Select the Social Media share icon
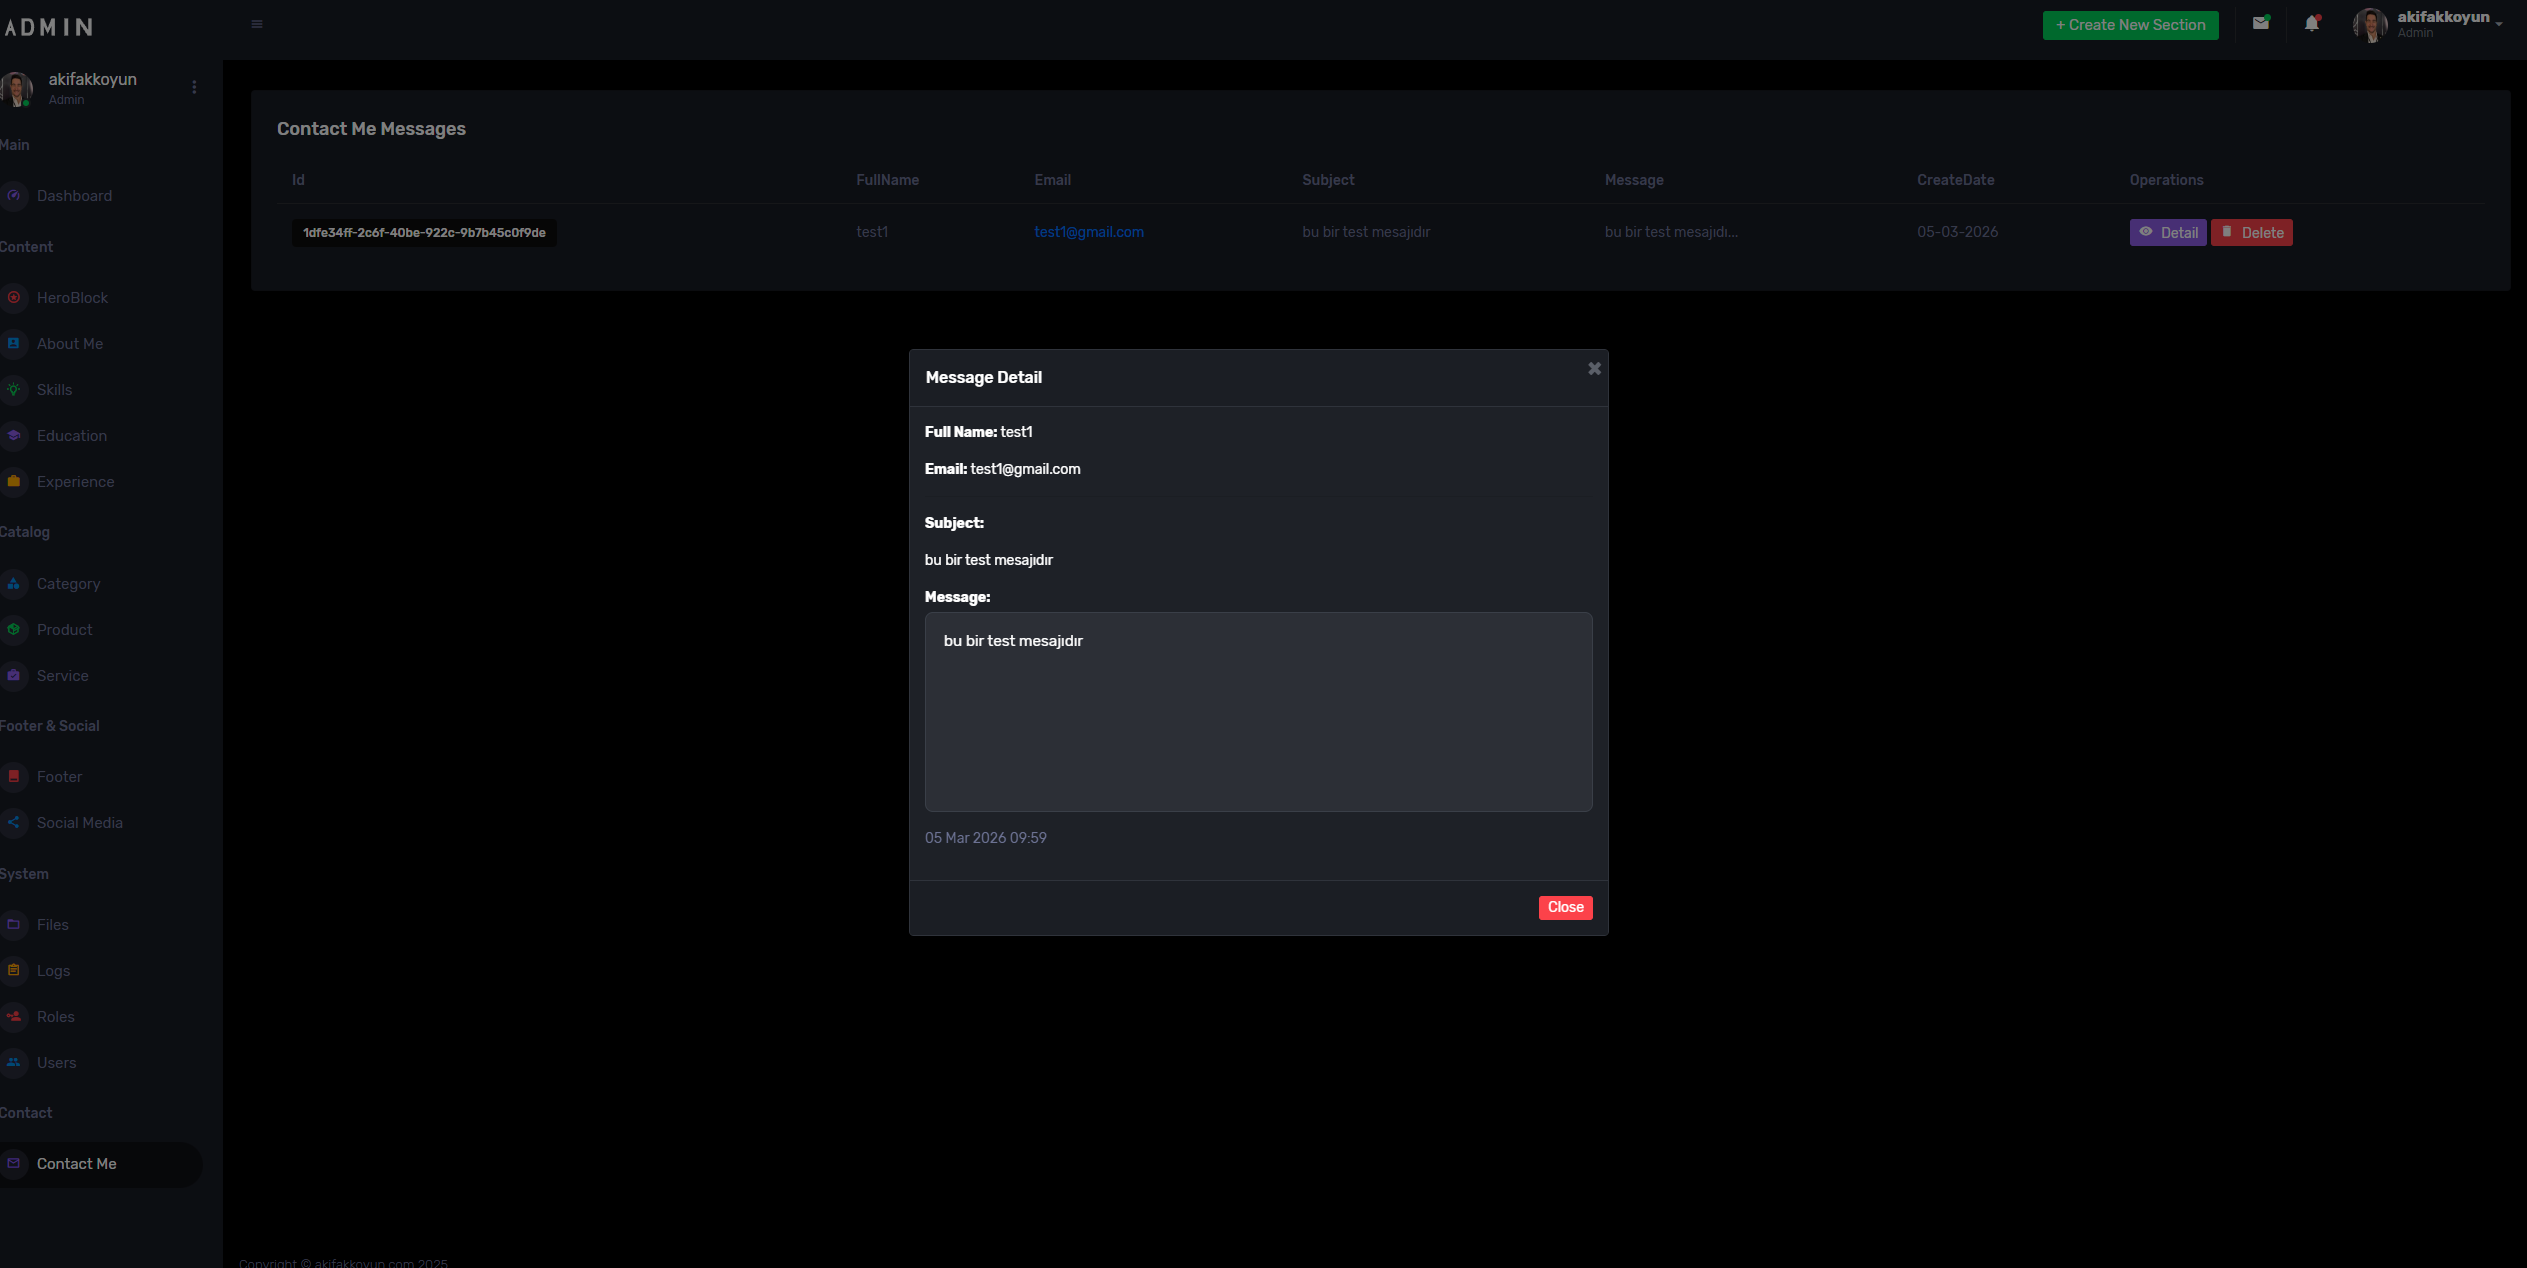Image resolution: width=2527 pixels, height=1268 pixels. [14, 822]
